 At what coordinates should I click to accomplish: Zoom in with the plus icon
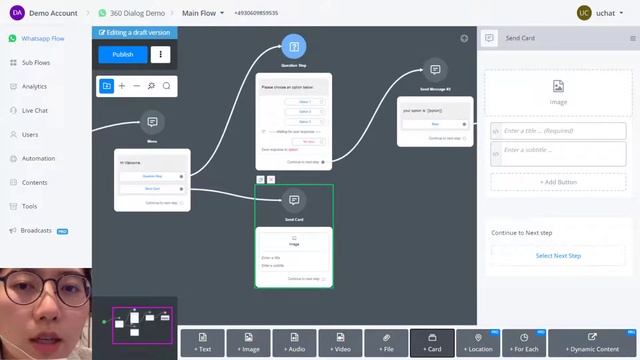pyautogui.click(x=122, y=86)
